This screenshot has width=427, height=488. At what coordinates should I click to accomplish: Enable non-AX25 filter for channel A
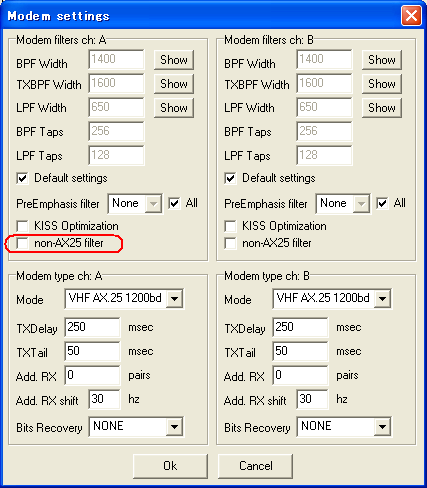pyautogui.click(x=22, y=243)
